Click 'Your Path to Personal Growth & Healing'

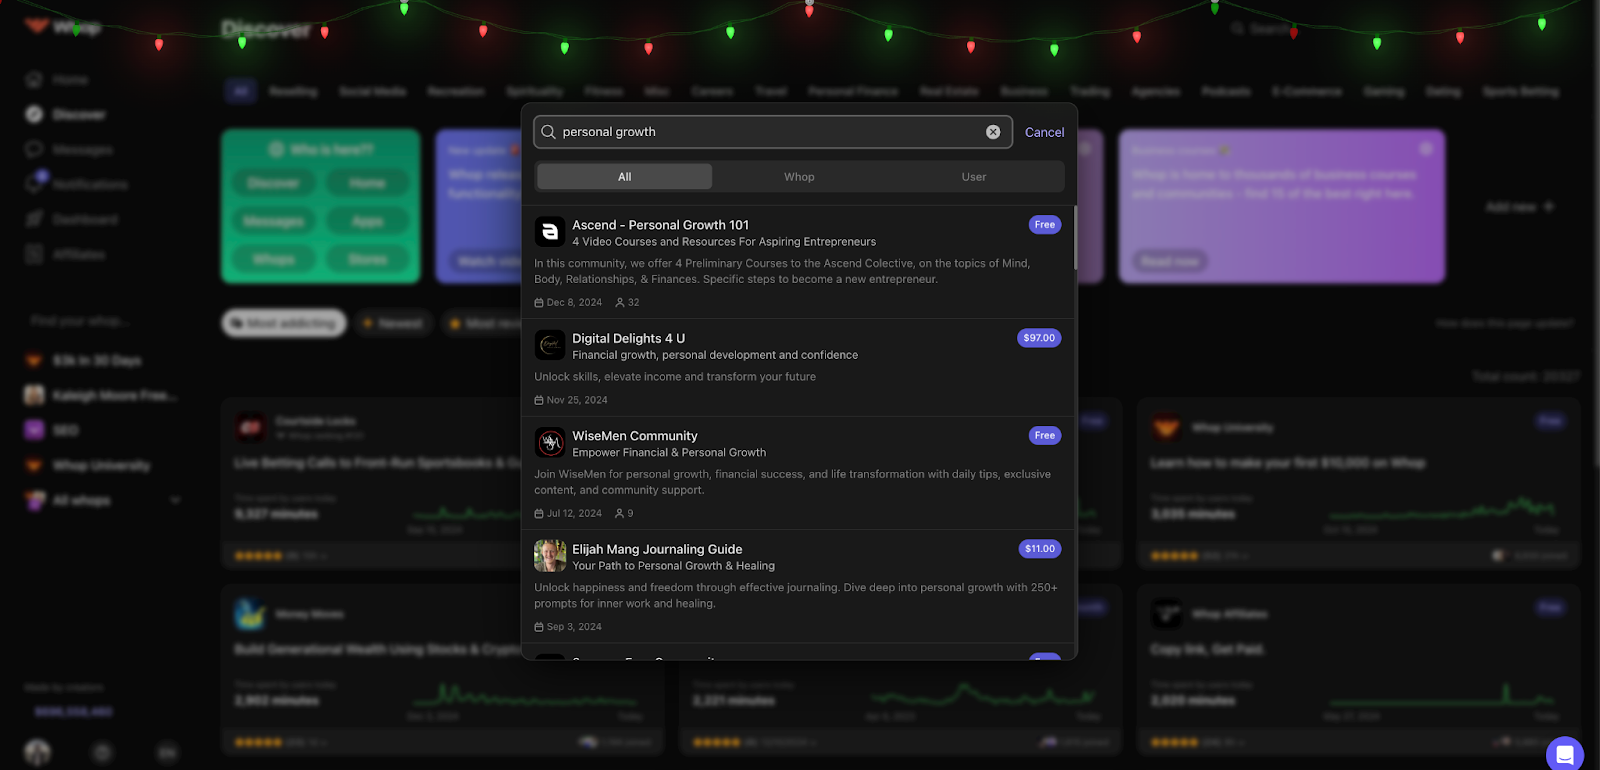click(673, 566)
